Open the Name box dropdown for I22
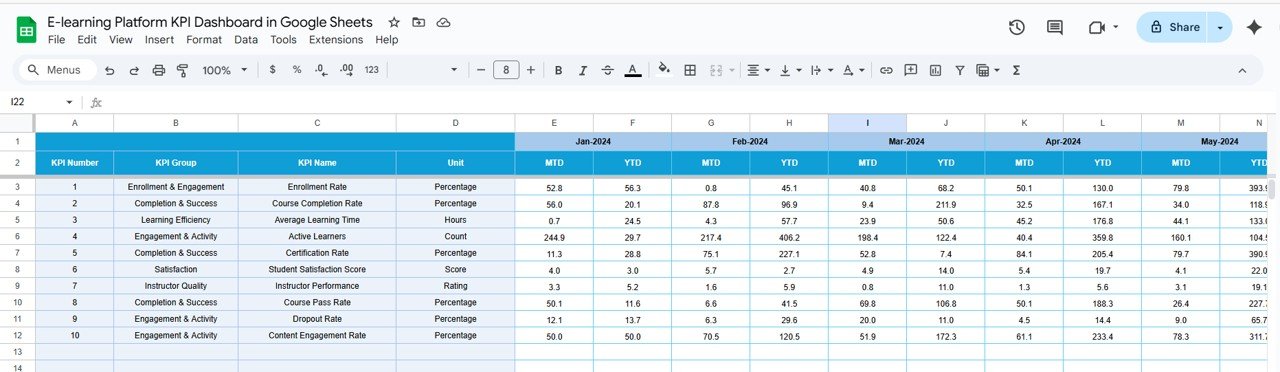Viewport: 1280px width, 372px height. (x=69, y=102)
